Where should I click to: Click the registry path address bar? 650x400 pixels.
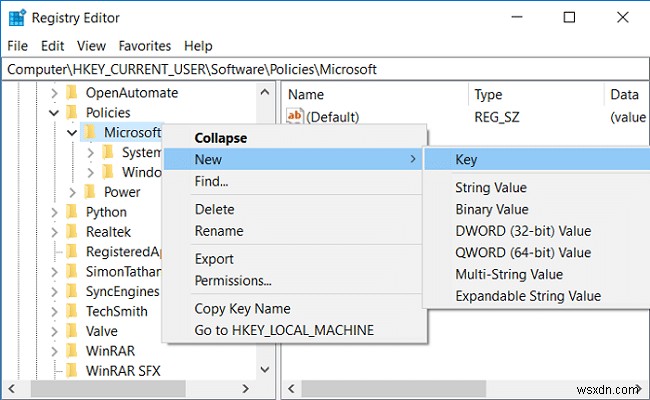tap(325, 68)
